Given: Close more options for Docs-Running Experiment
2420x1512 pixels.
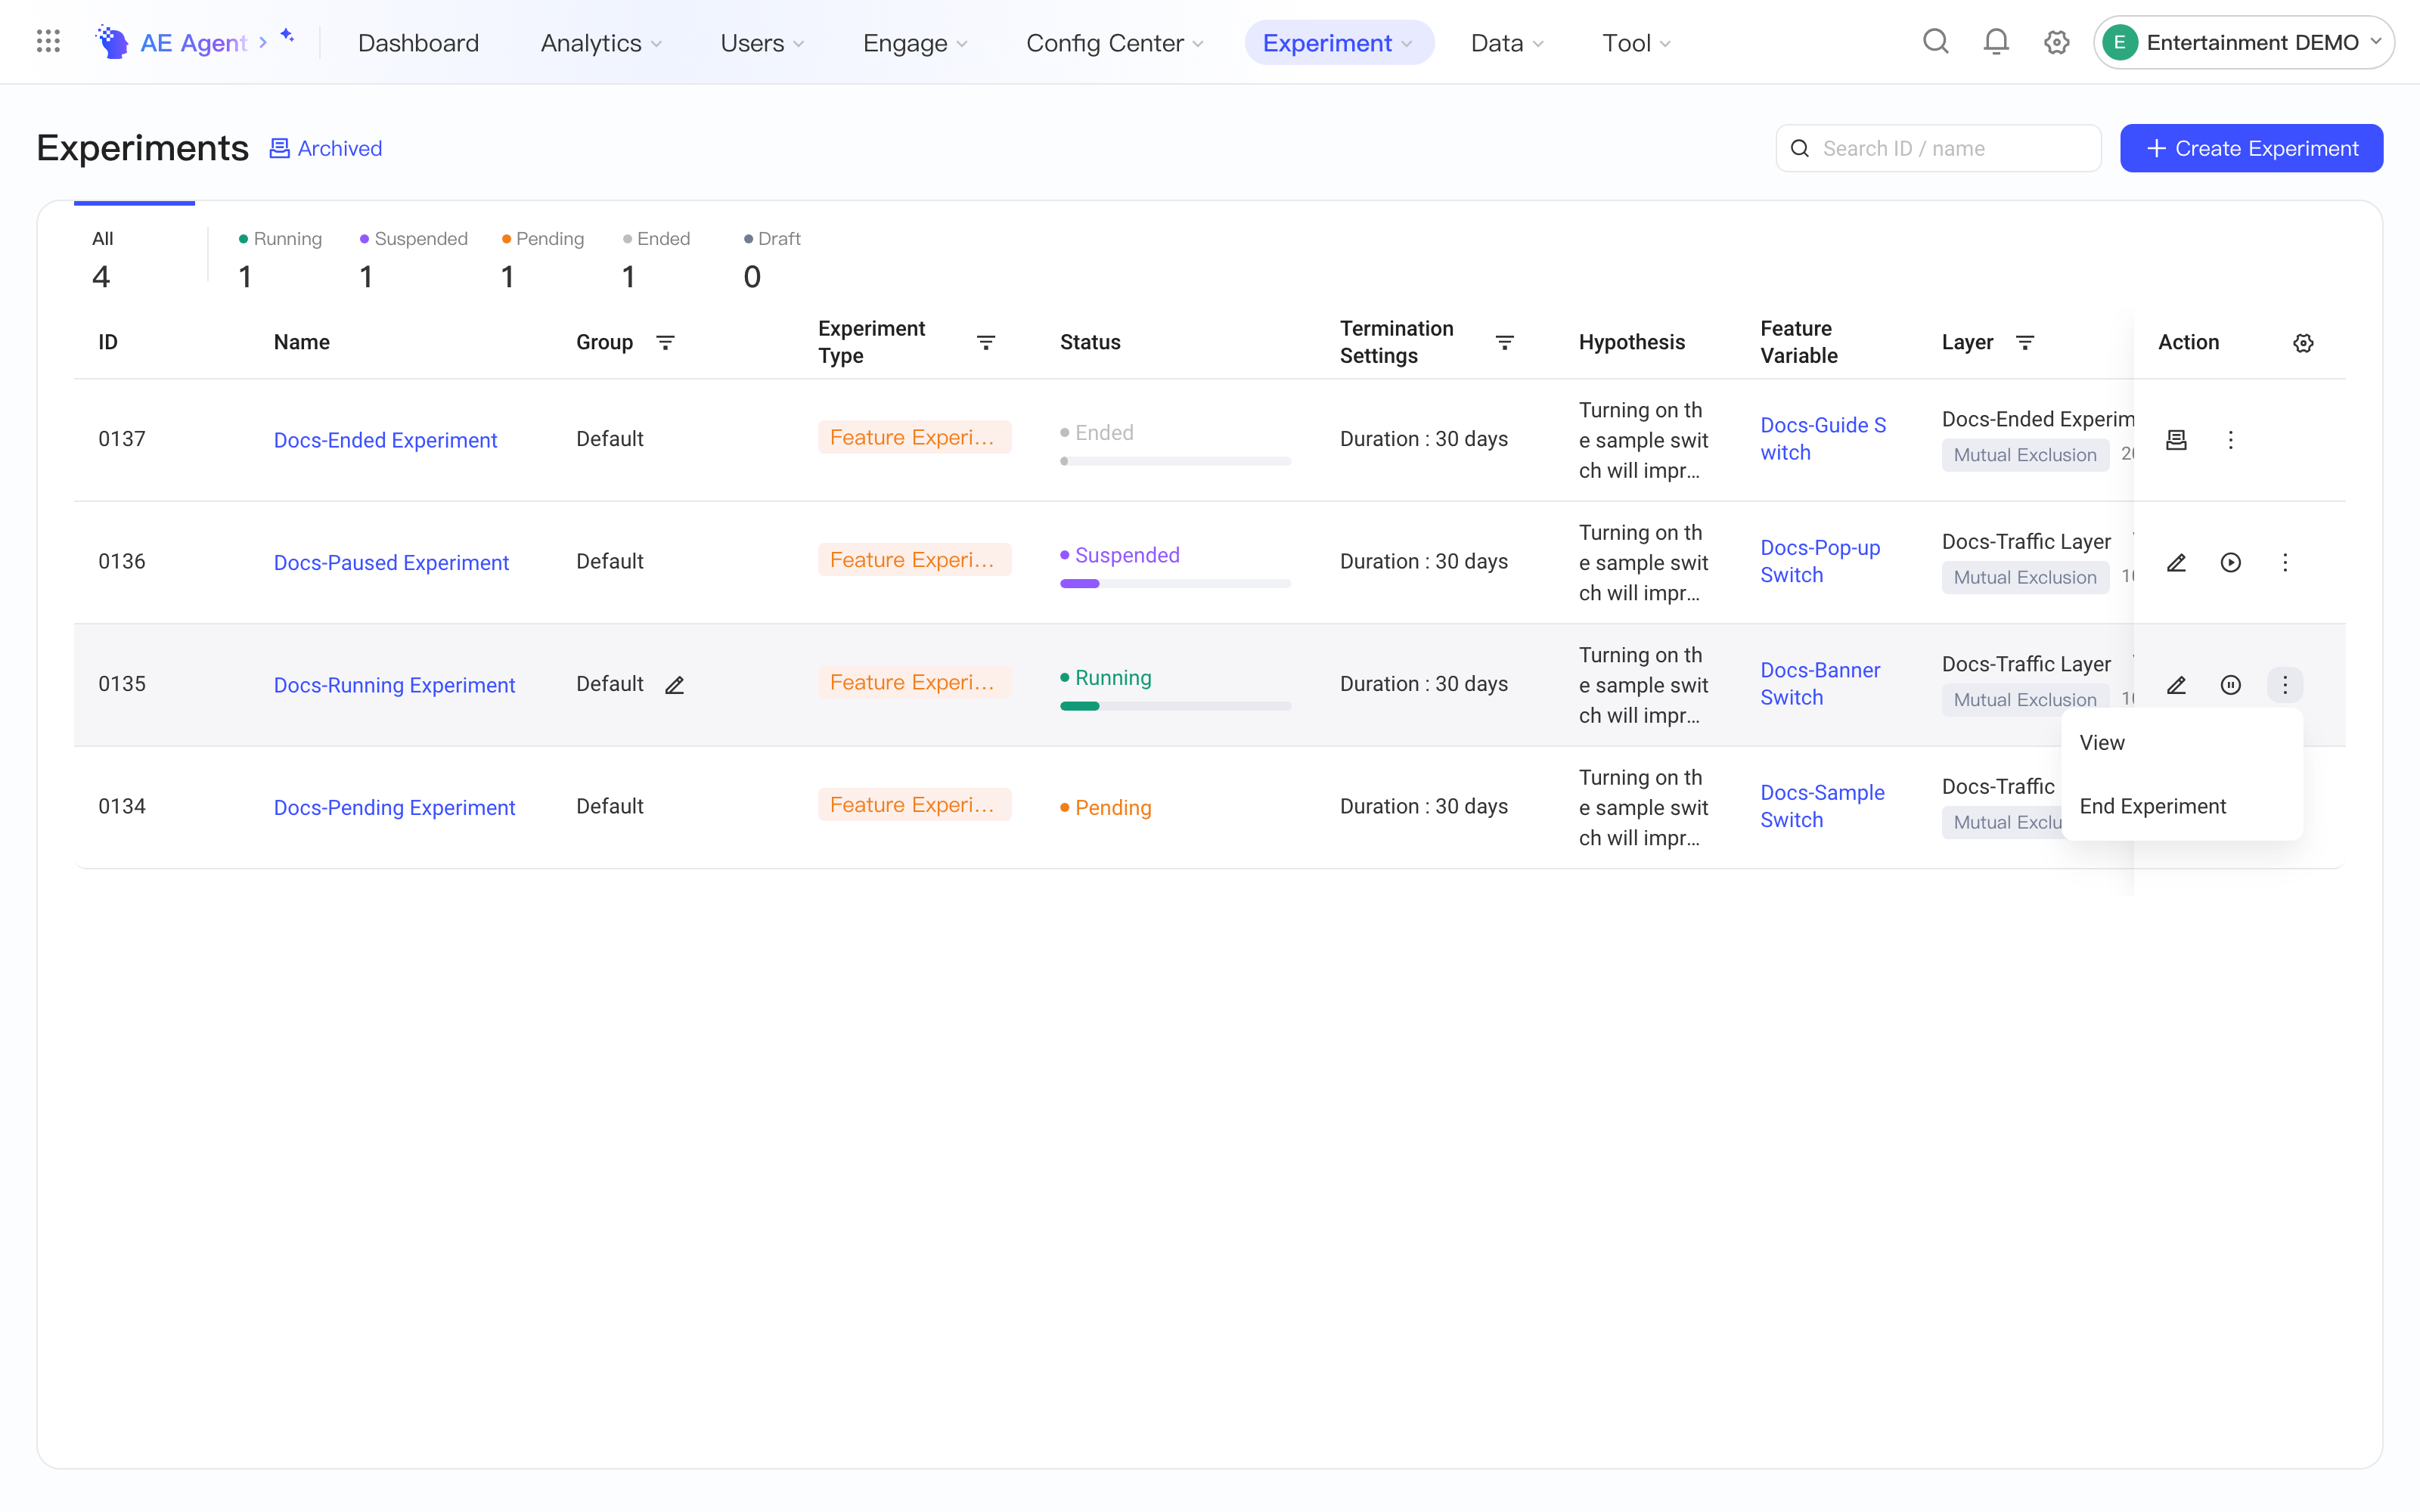Looking at the screenshot, I should pos(2285,685).
